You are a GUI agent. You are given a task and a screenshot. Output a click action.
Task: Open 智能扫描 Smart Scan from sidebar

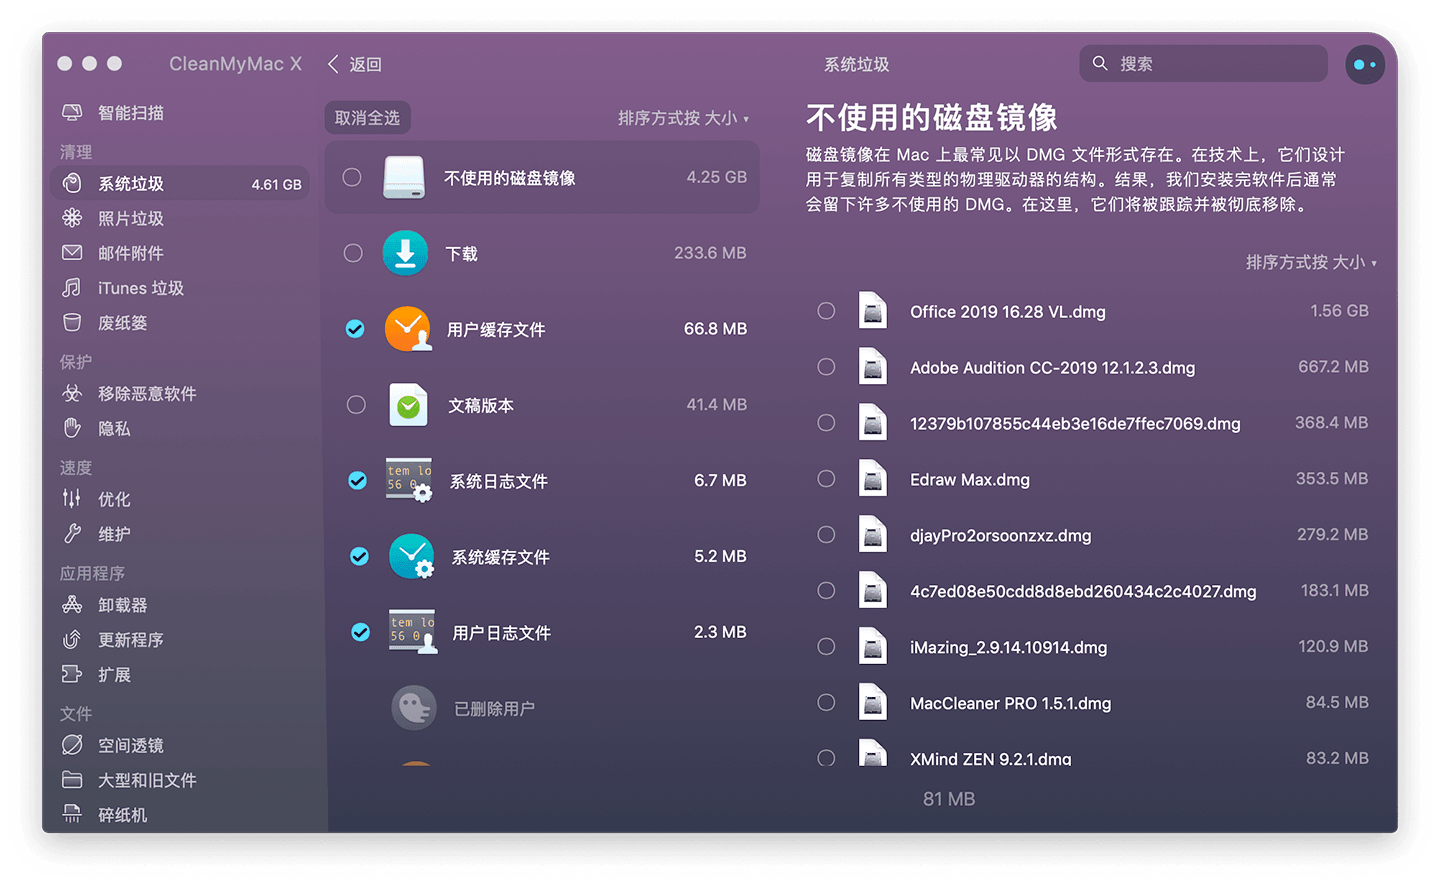click(130, 113)
